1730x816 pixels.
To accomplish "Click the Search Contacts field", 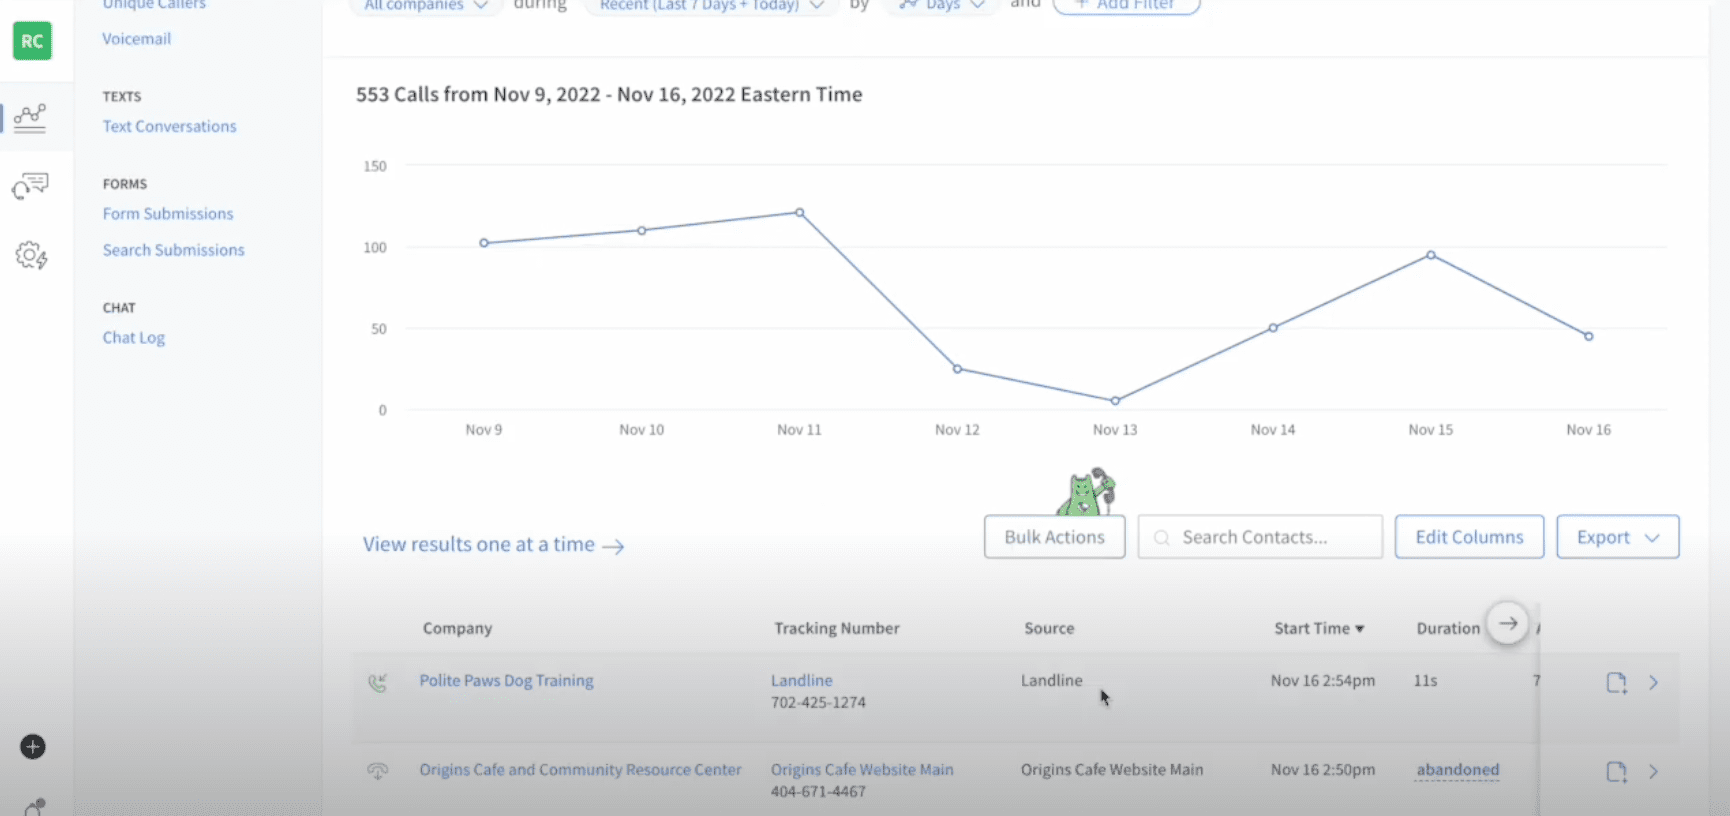I will tap(1260, 537).
